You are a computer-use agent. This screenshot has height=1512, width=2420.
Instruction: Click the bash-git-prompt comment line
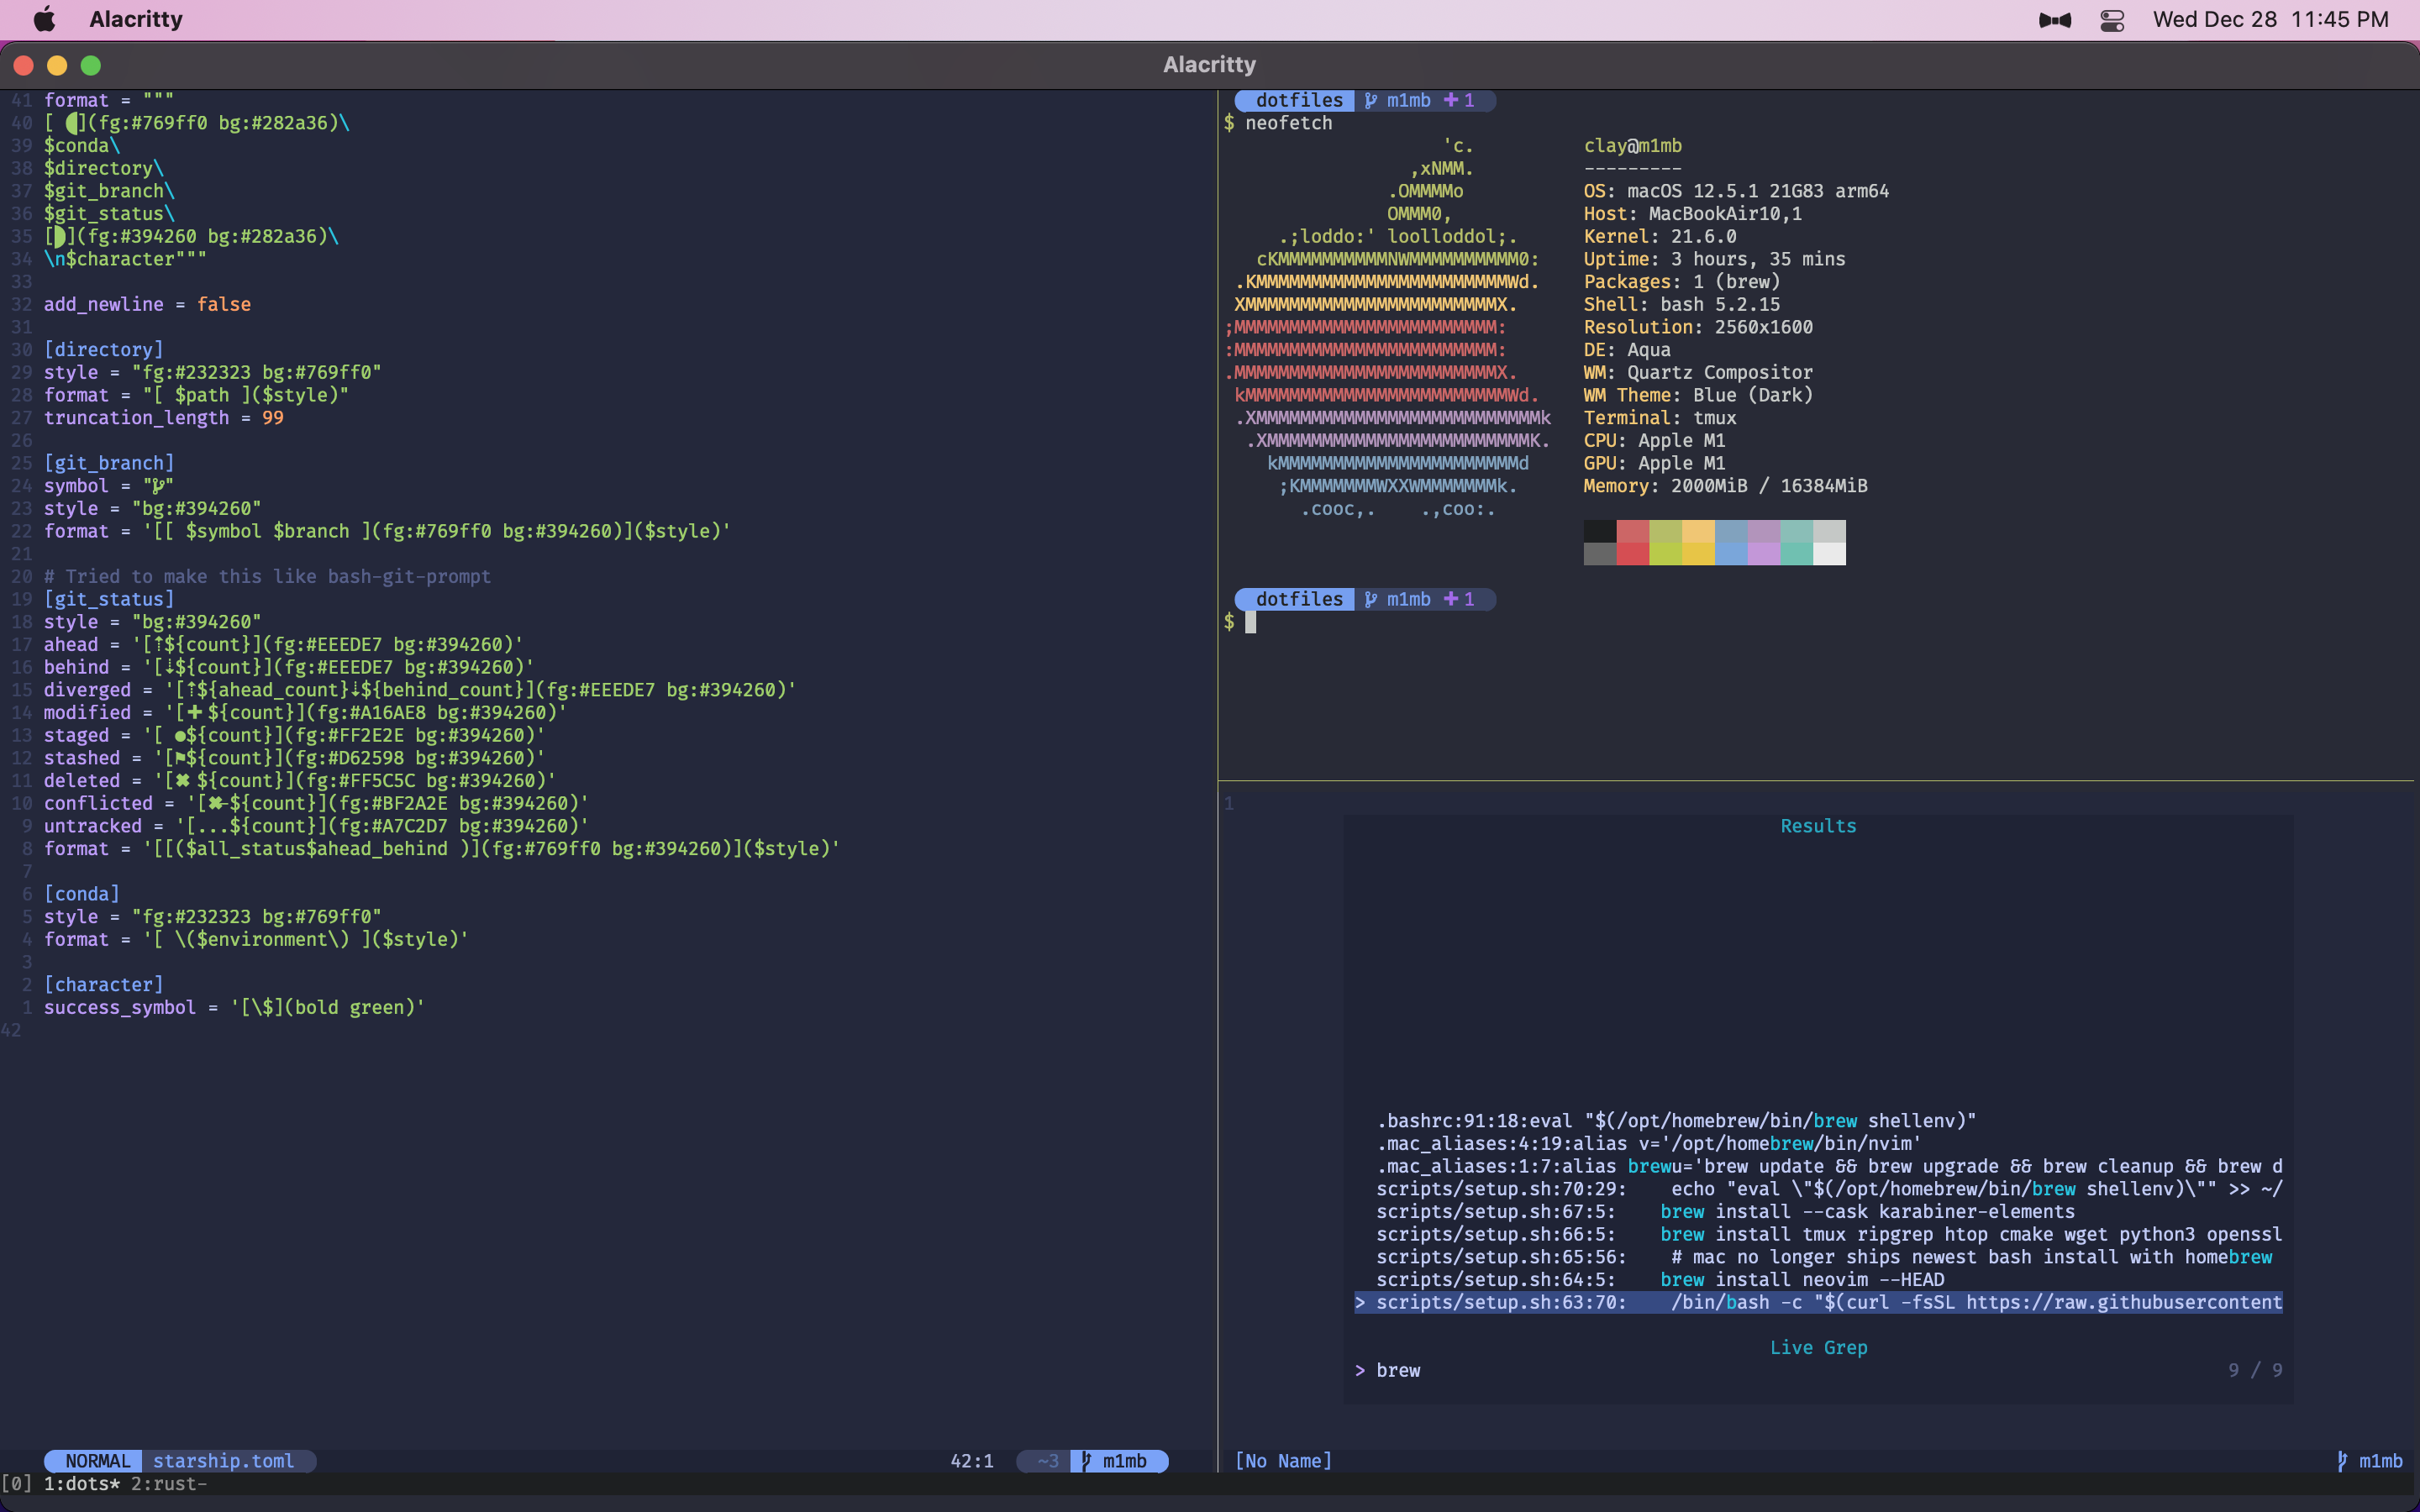pyautogui.click(x=267, y=577)
